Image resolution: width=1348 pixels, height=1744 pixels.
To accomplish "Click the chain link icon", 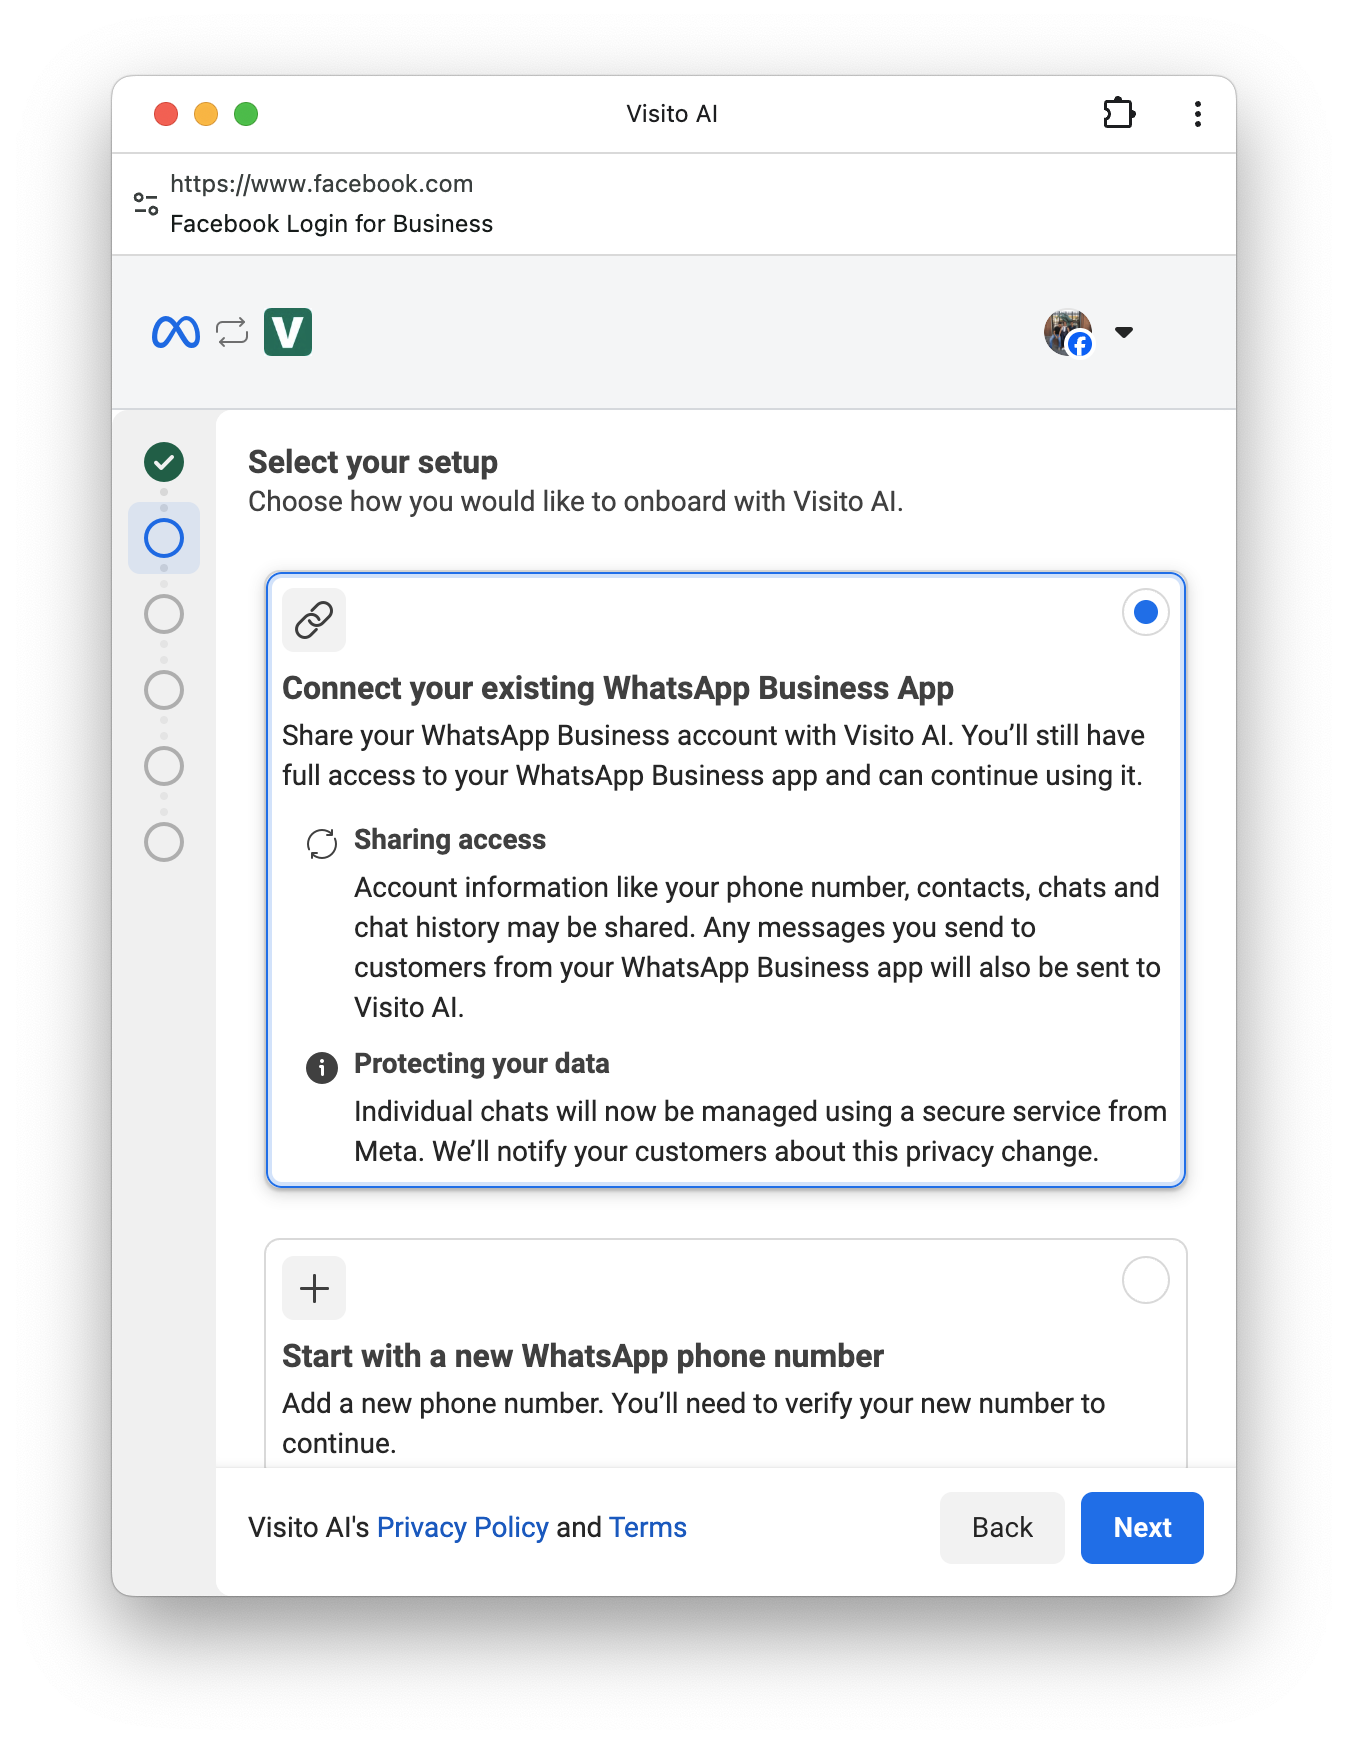I will tap(314, 620).
